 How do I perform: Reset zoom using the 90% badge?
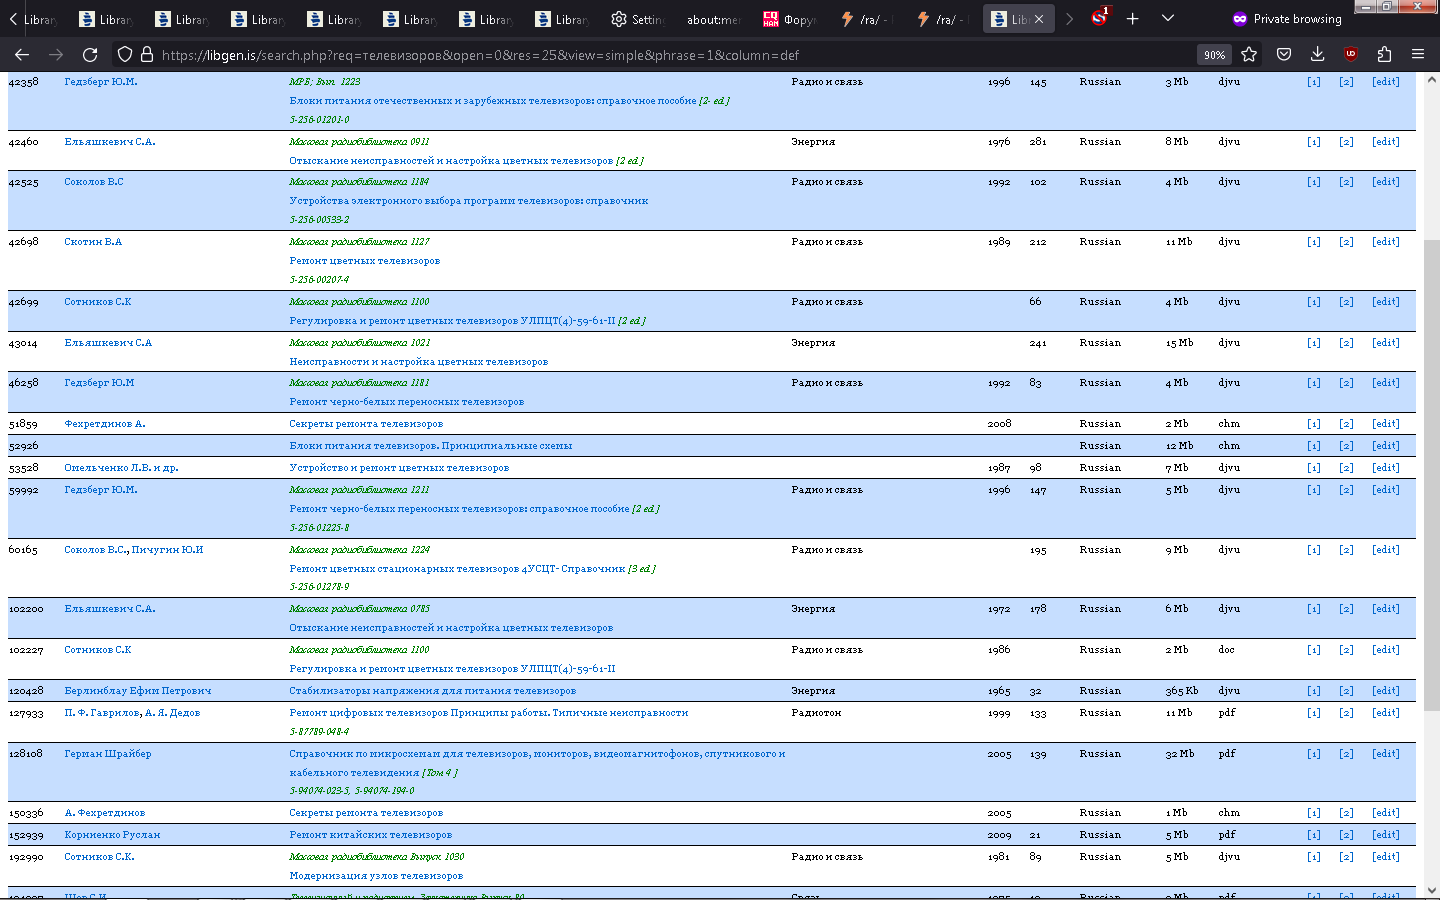(1214, 55)
